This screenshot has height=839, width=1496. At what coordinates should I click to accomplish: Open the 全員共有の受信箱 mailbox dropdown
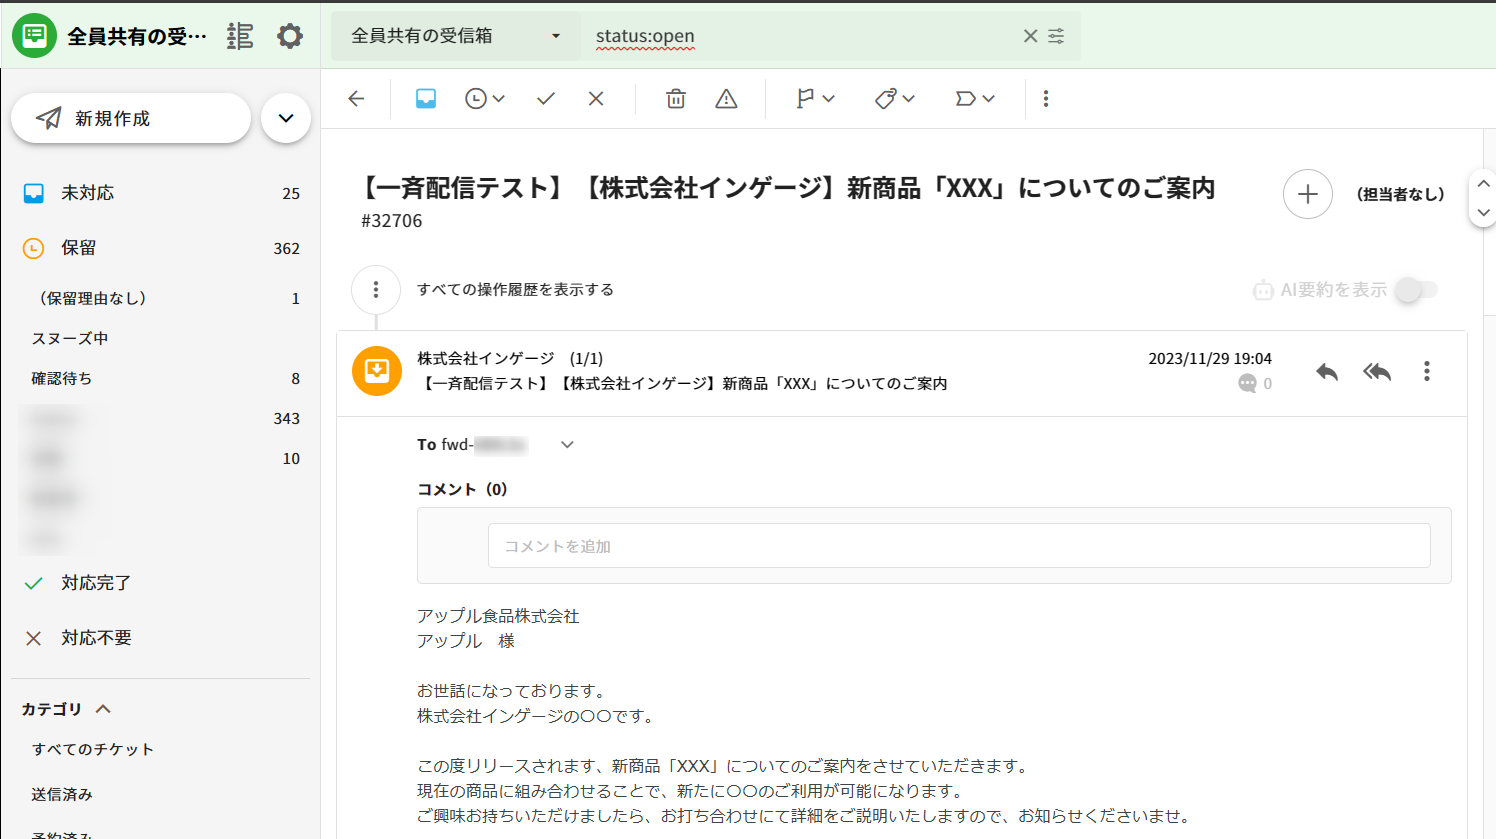pyautogui.click(x=456, y=36)
